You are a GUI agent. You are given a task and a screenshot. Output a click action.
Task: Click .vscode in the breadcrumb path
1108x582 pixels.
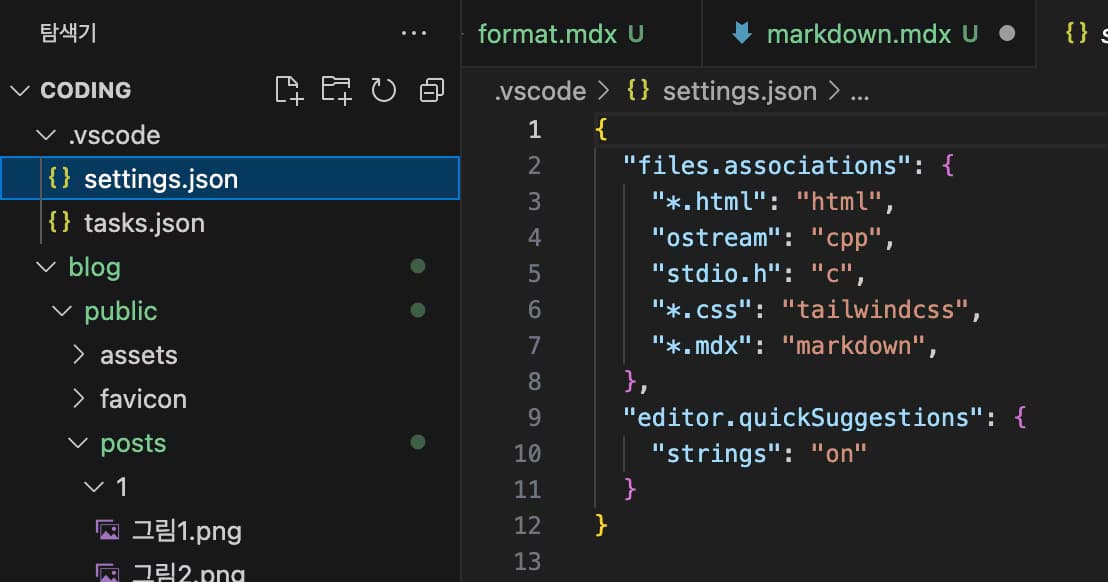click(x=541, y=91)
